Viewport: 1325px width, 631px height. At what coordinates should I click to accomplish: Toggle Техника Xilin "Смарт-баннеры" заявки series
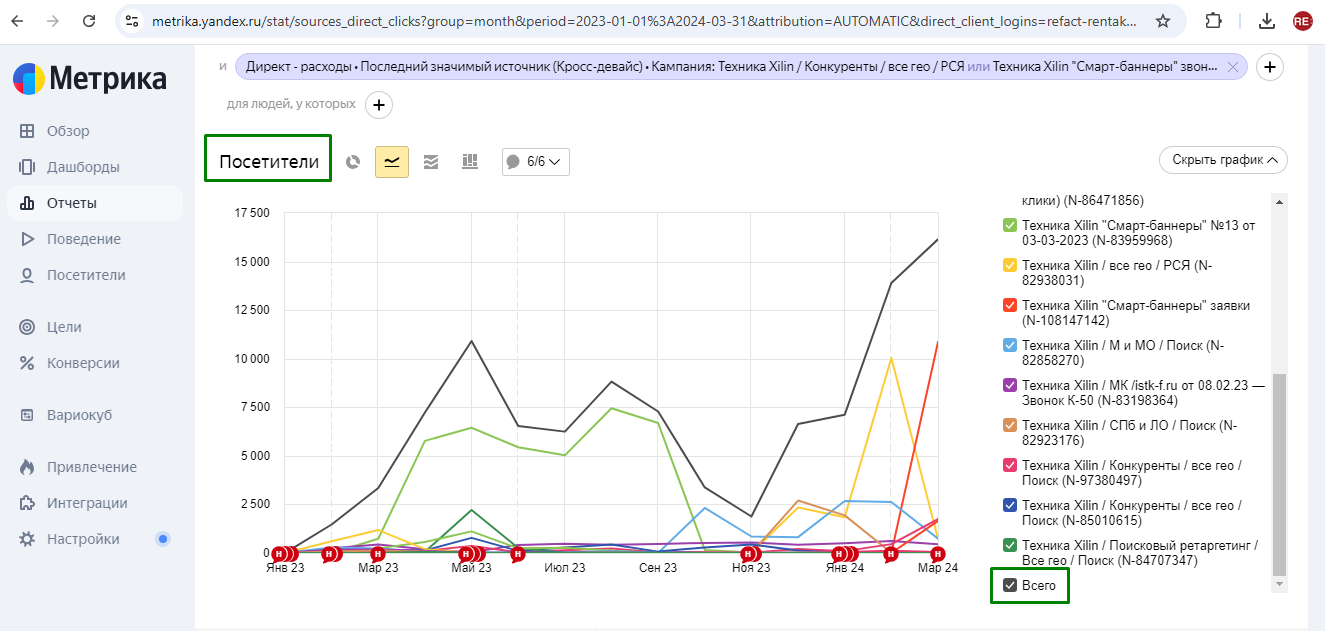[1010, 305]
